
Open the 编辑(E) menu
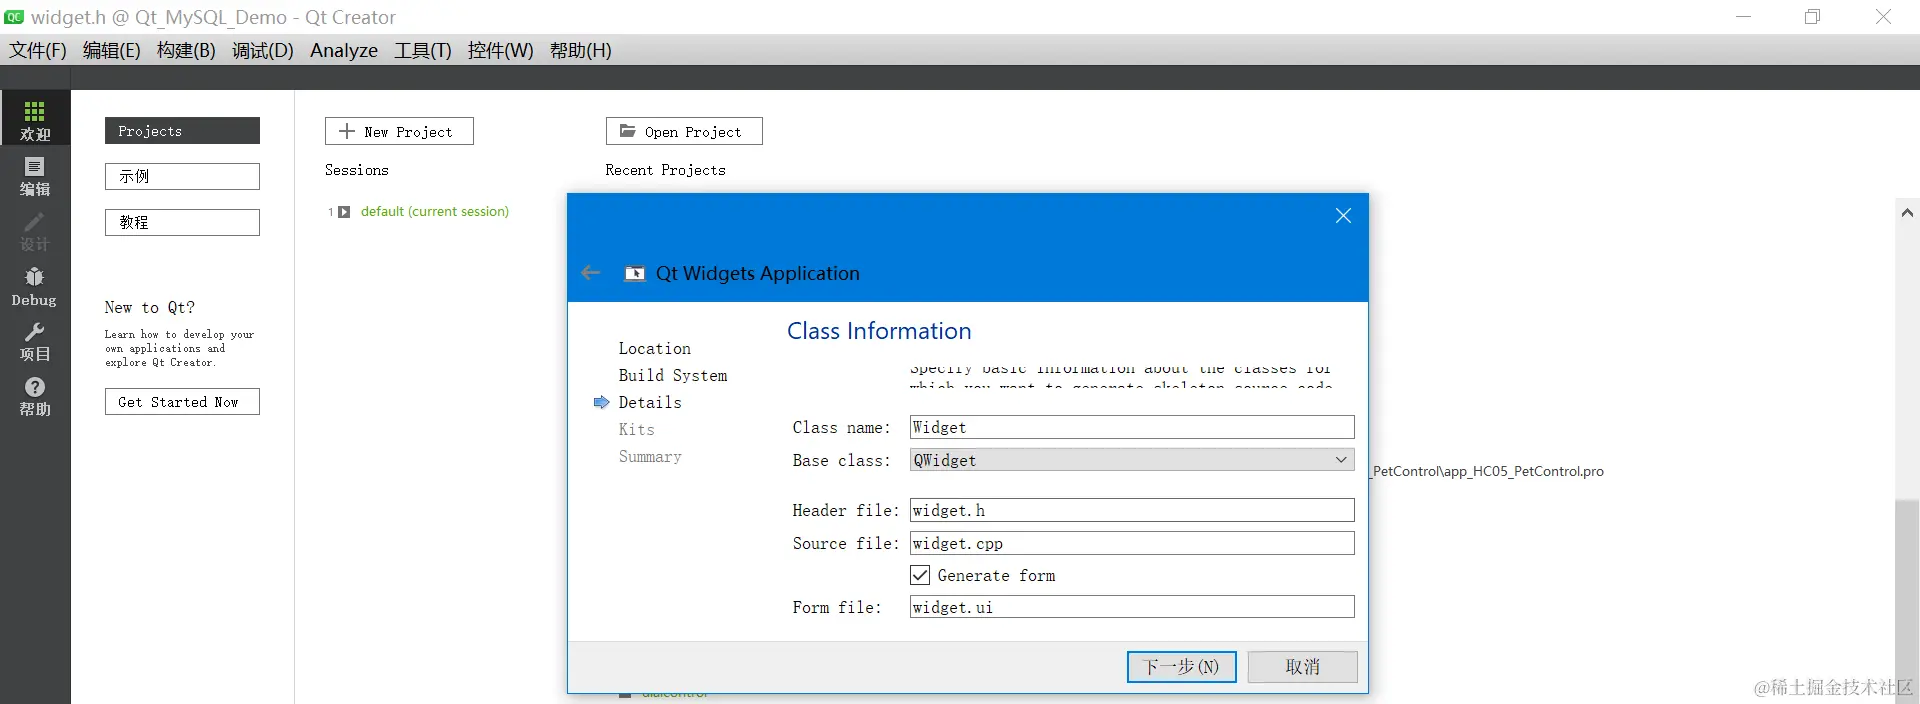[x=111, y=50]
